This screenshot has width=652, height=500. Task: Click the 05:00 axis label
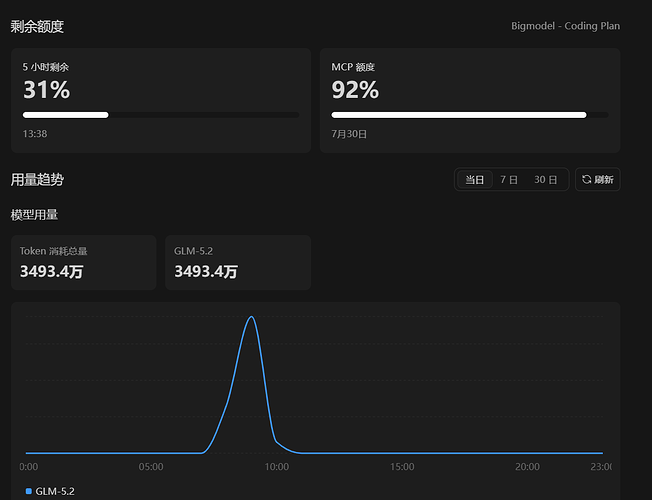click(151, 467)
